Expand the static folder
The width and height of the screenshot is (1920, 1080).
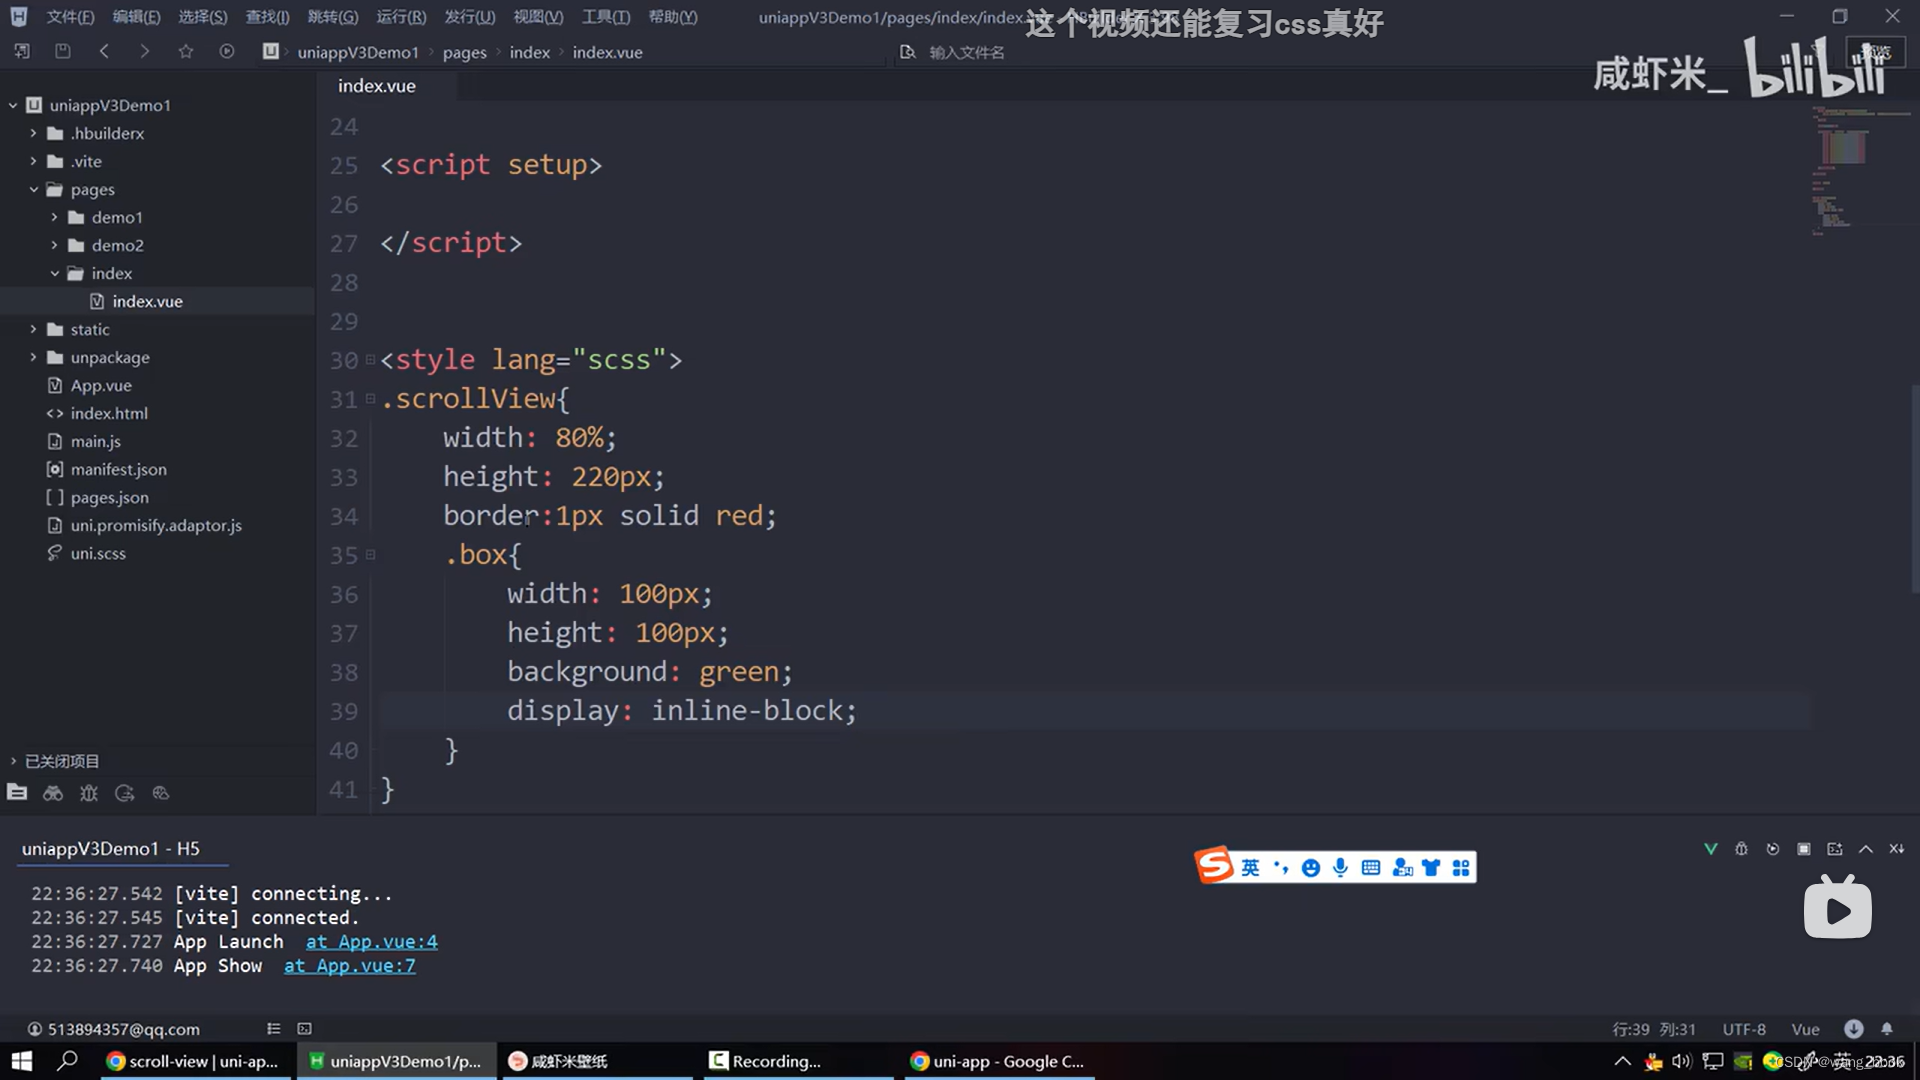[x=33, y=329]
